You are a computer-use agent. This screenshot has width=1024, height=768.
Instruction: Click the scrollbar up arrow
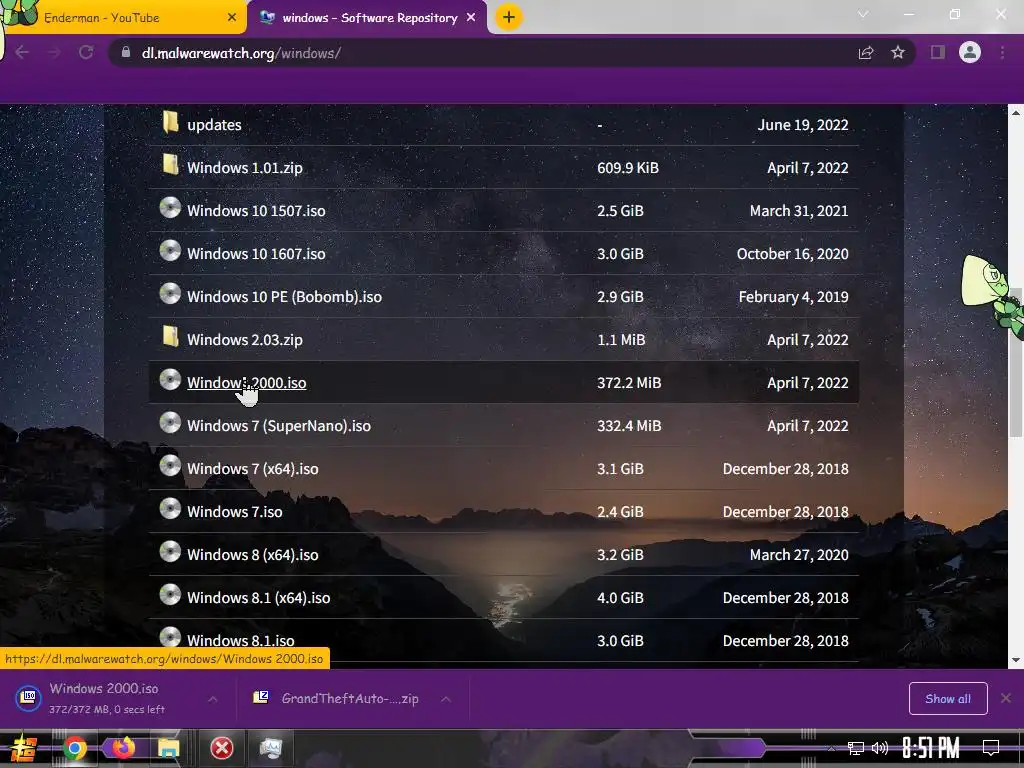(x=1016, y=113)
